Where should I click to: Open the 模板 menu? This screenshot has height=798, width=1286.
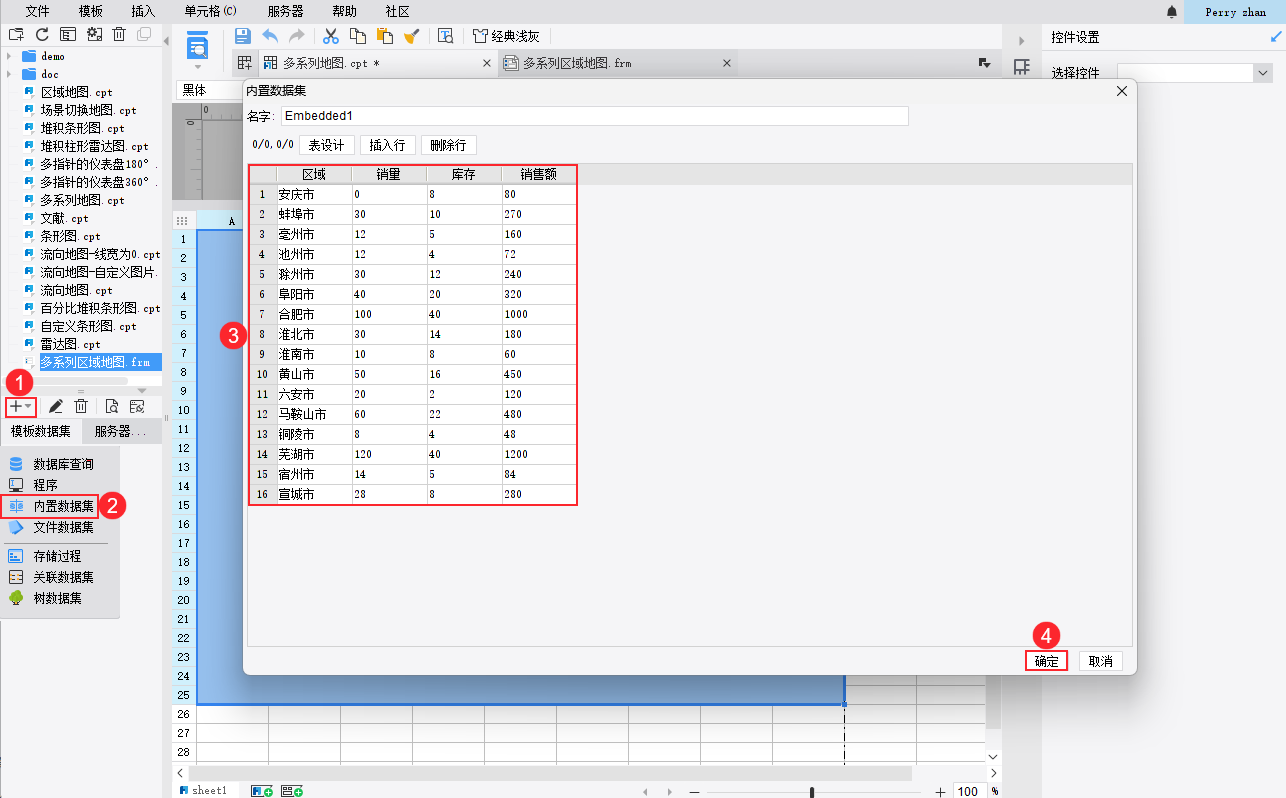tap(90, 11)
